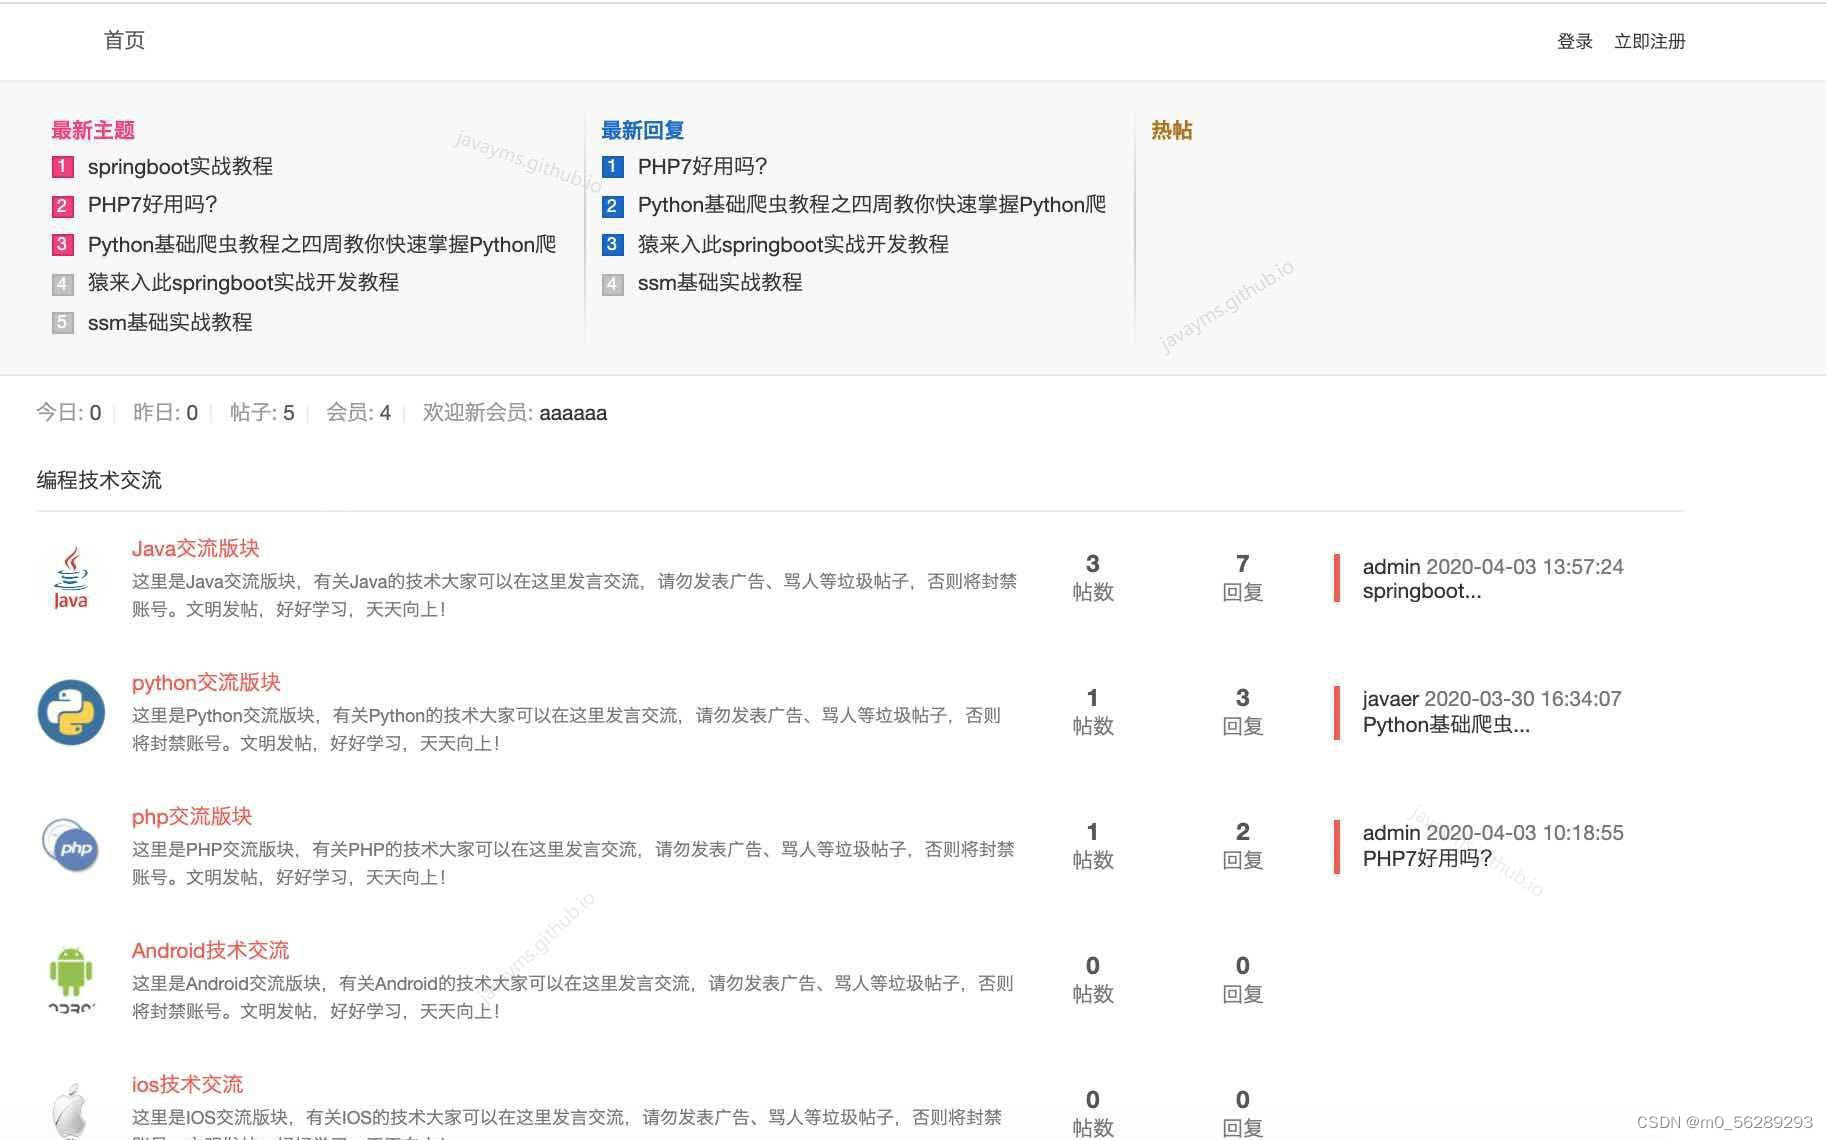Click the Android robot board icon
This screenshot has height=1140, width=1828.
click(x=71, y=980)
